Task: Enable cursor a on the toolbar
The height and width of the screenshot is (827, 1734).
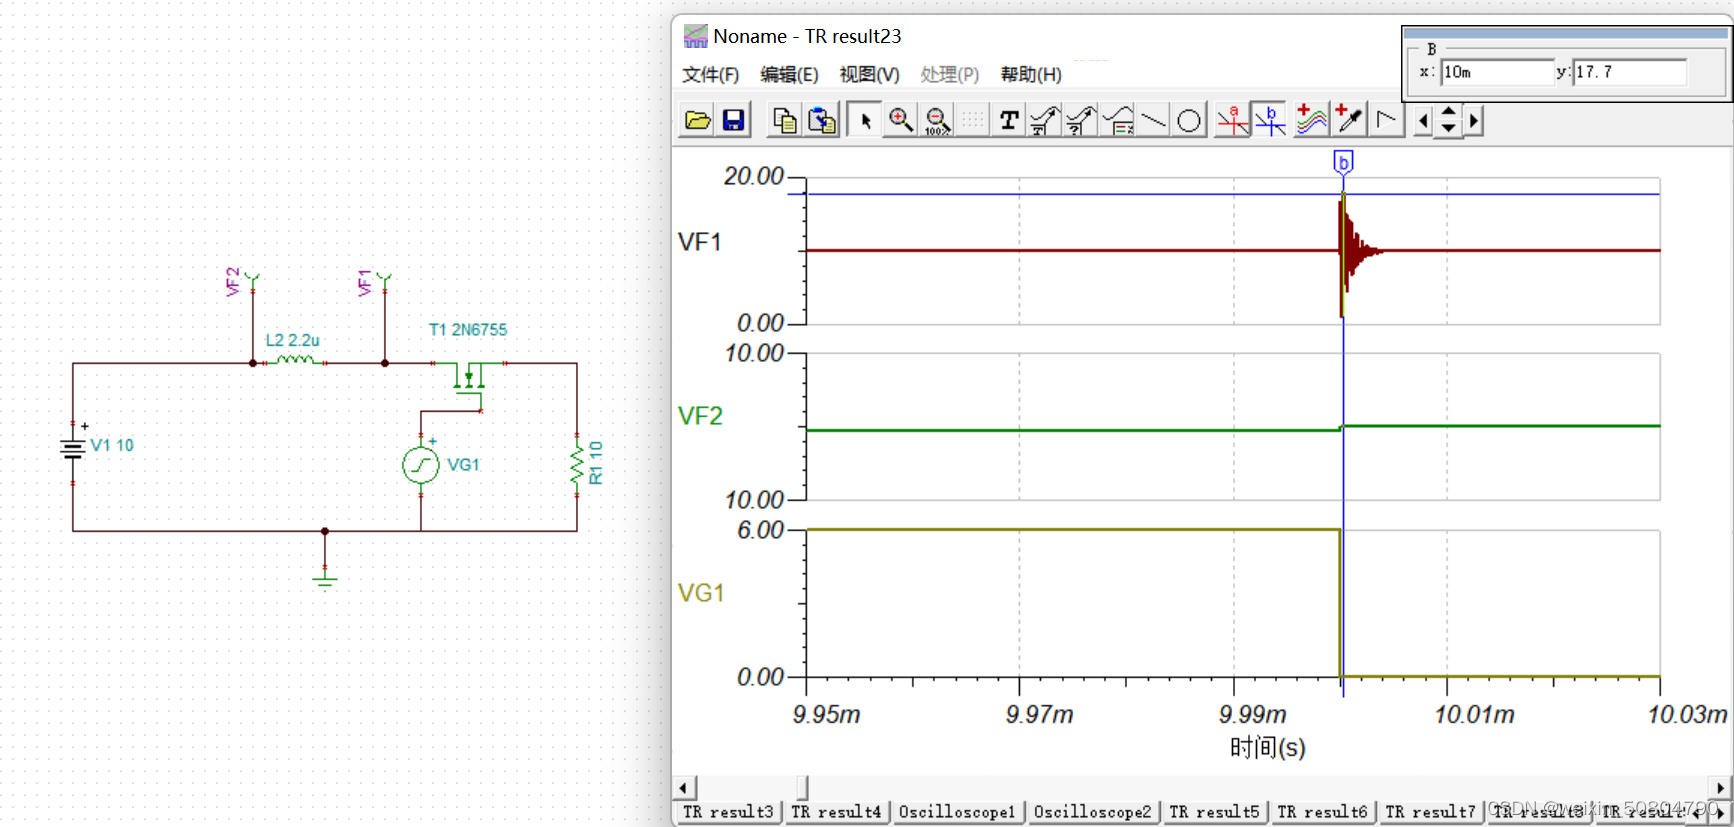Action: coord(1233,121)
